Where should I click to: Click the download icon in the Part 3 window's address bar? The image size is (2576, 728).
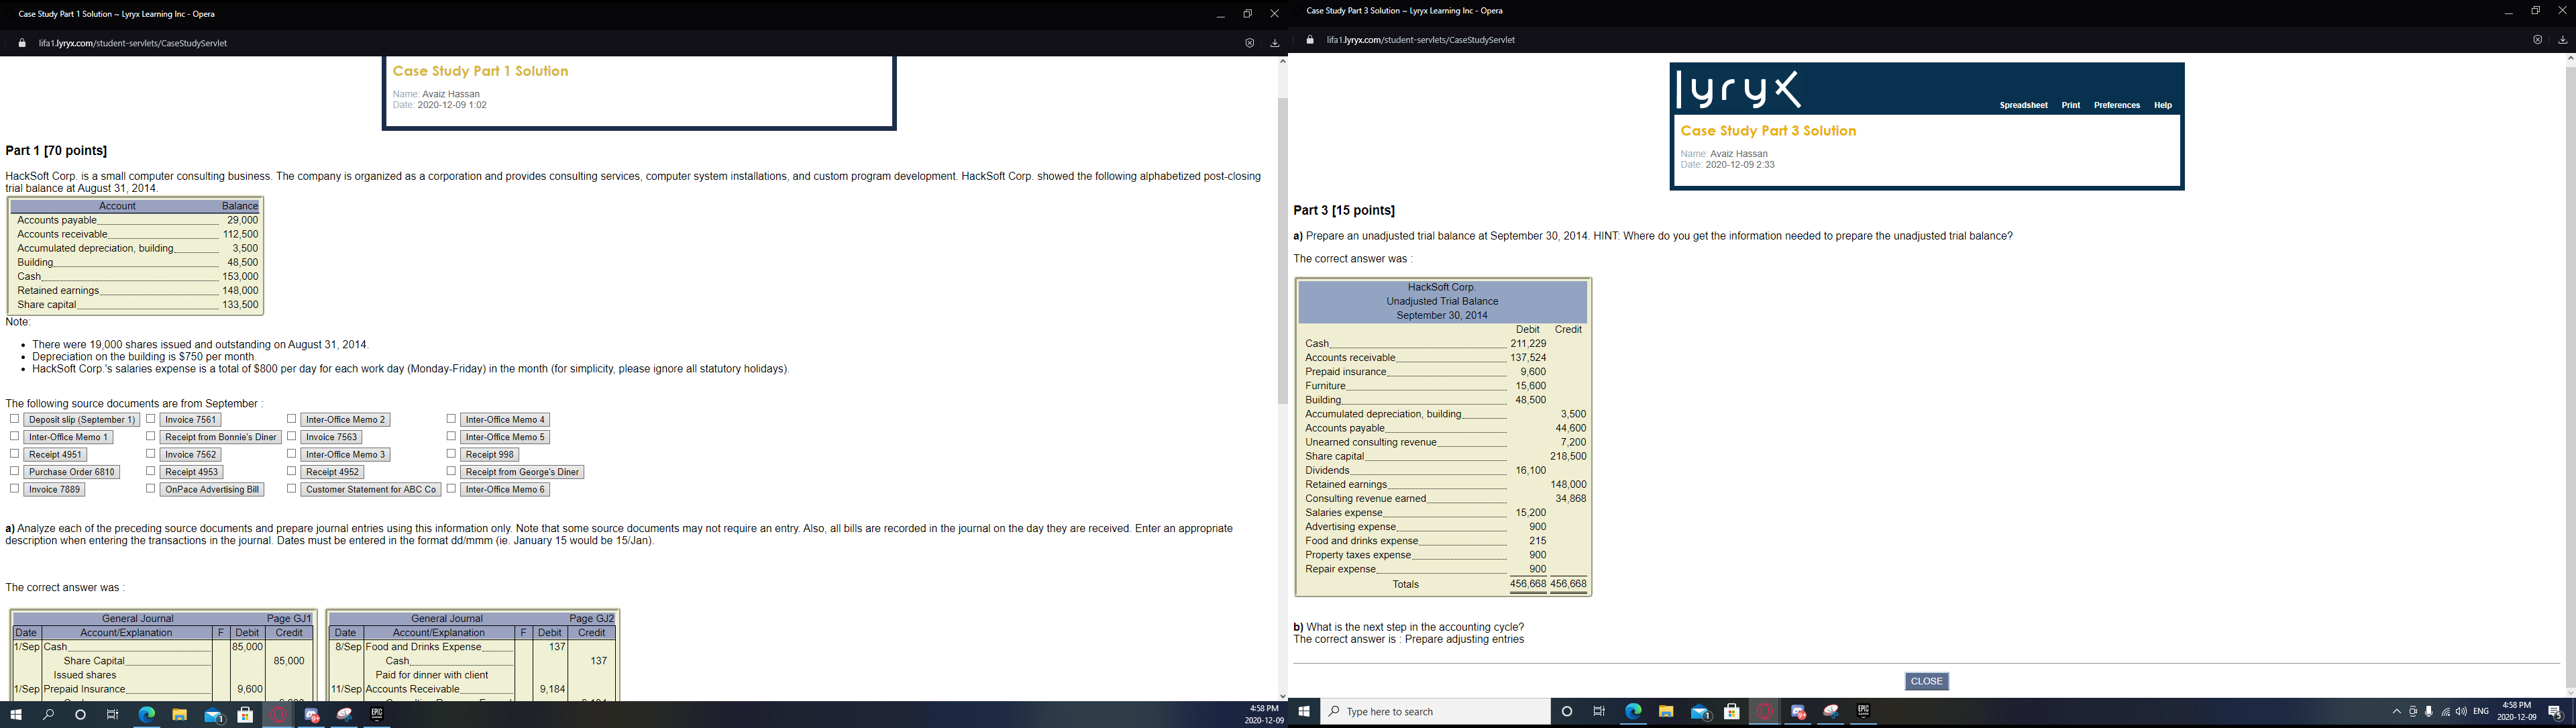pos(2562,40)
